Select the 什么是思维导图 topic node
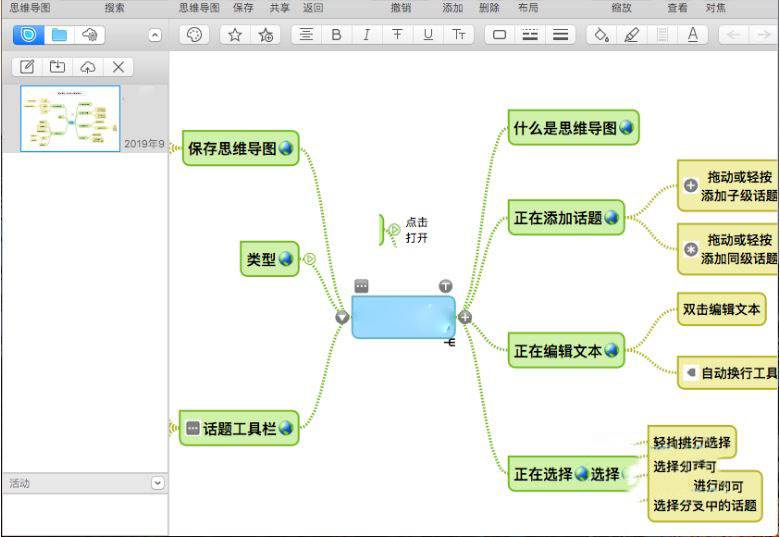This screenshot has width=780, height=537. pyautogui.click(x=572, y=128)
